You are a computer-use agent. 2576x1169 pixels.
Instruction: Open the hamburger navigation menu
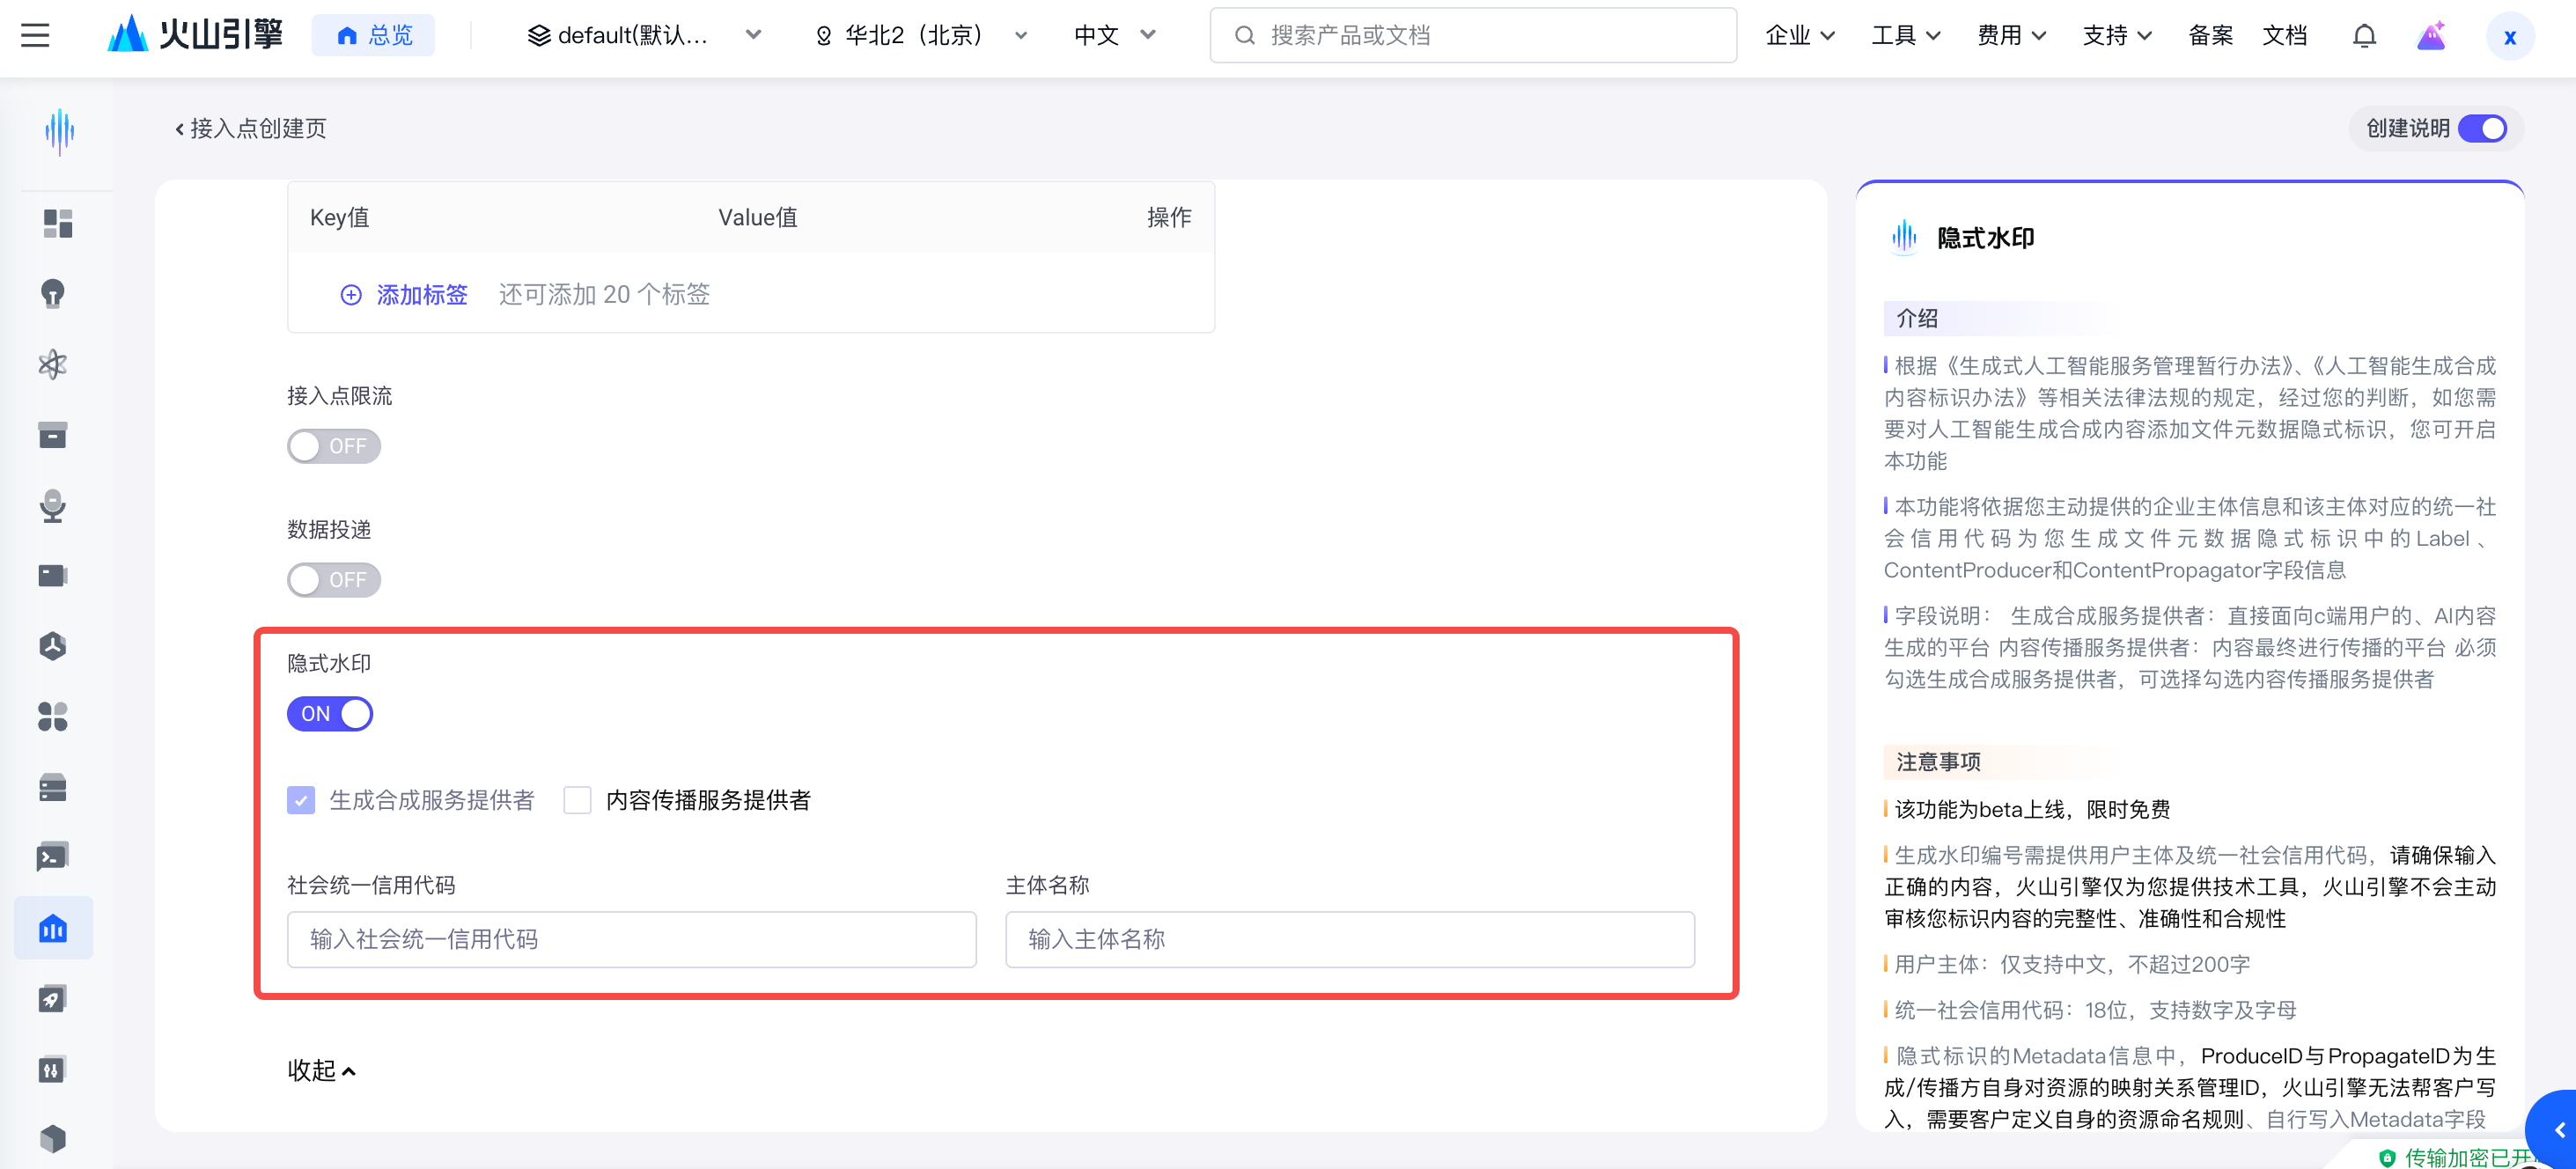pos(35,36)
